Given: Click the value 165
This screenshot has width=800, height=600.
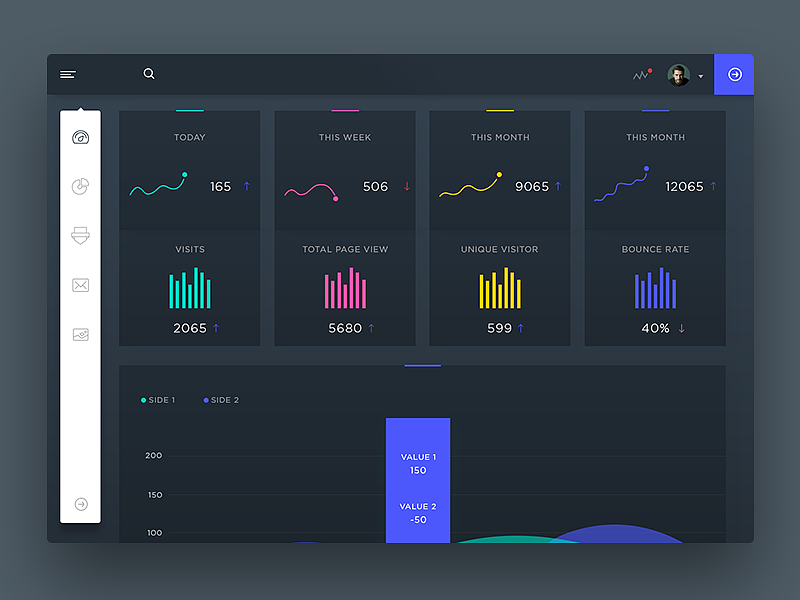Looking at the screenshot, I should coord(220,187).
